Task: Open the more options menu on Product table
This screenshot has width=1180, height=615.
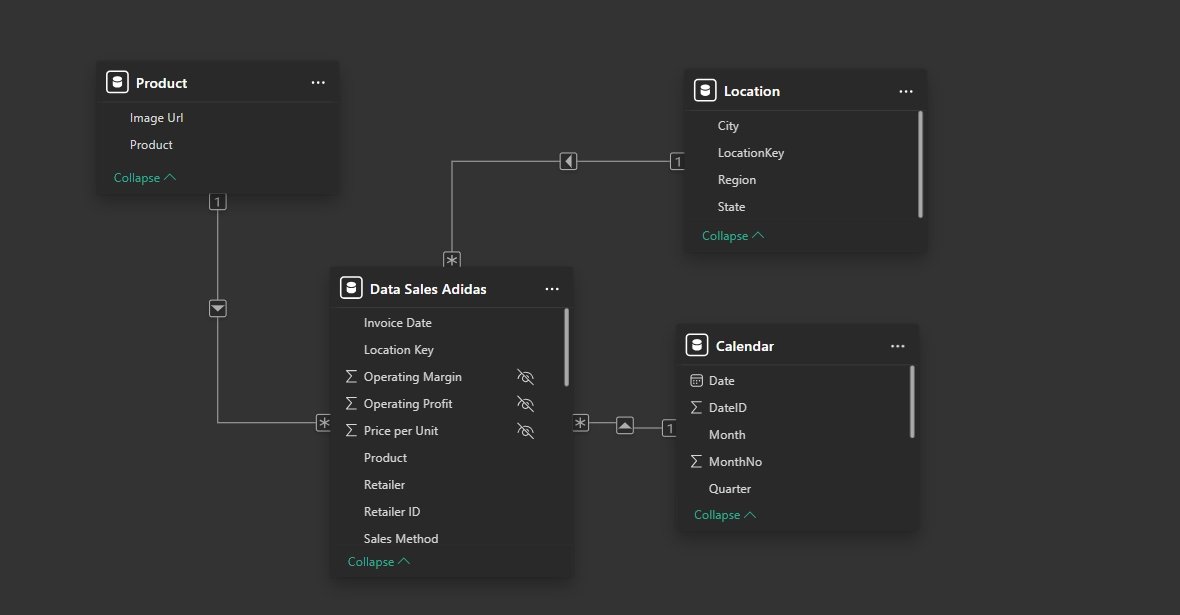Action: [x=318, y=82]
